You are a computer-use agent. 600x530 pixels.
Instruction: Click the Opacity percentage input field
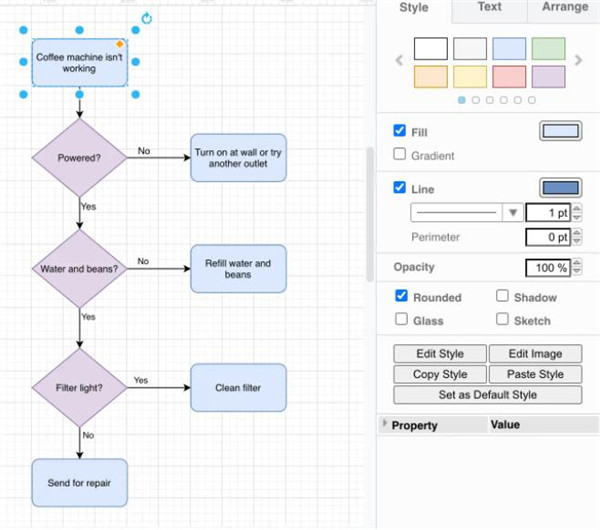tap(548, 268)
